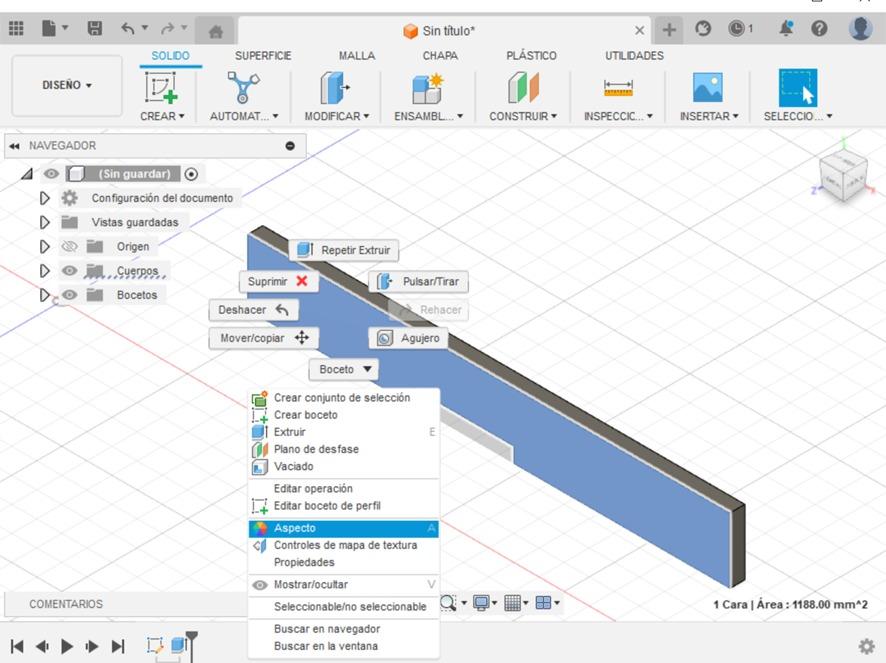
Task: Click the Automate icon
Action: (243, 88)
